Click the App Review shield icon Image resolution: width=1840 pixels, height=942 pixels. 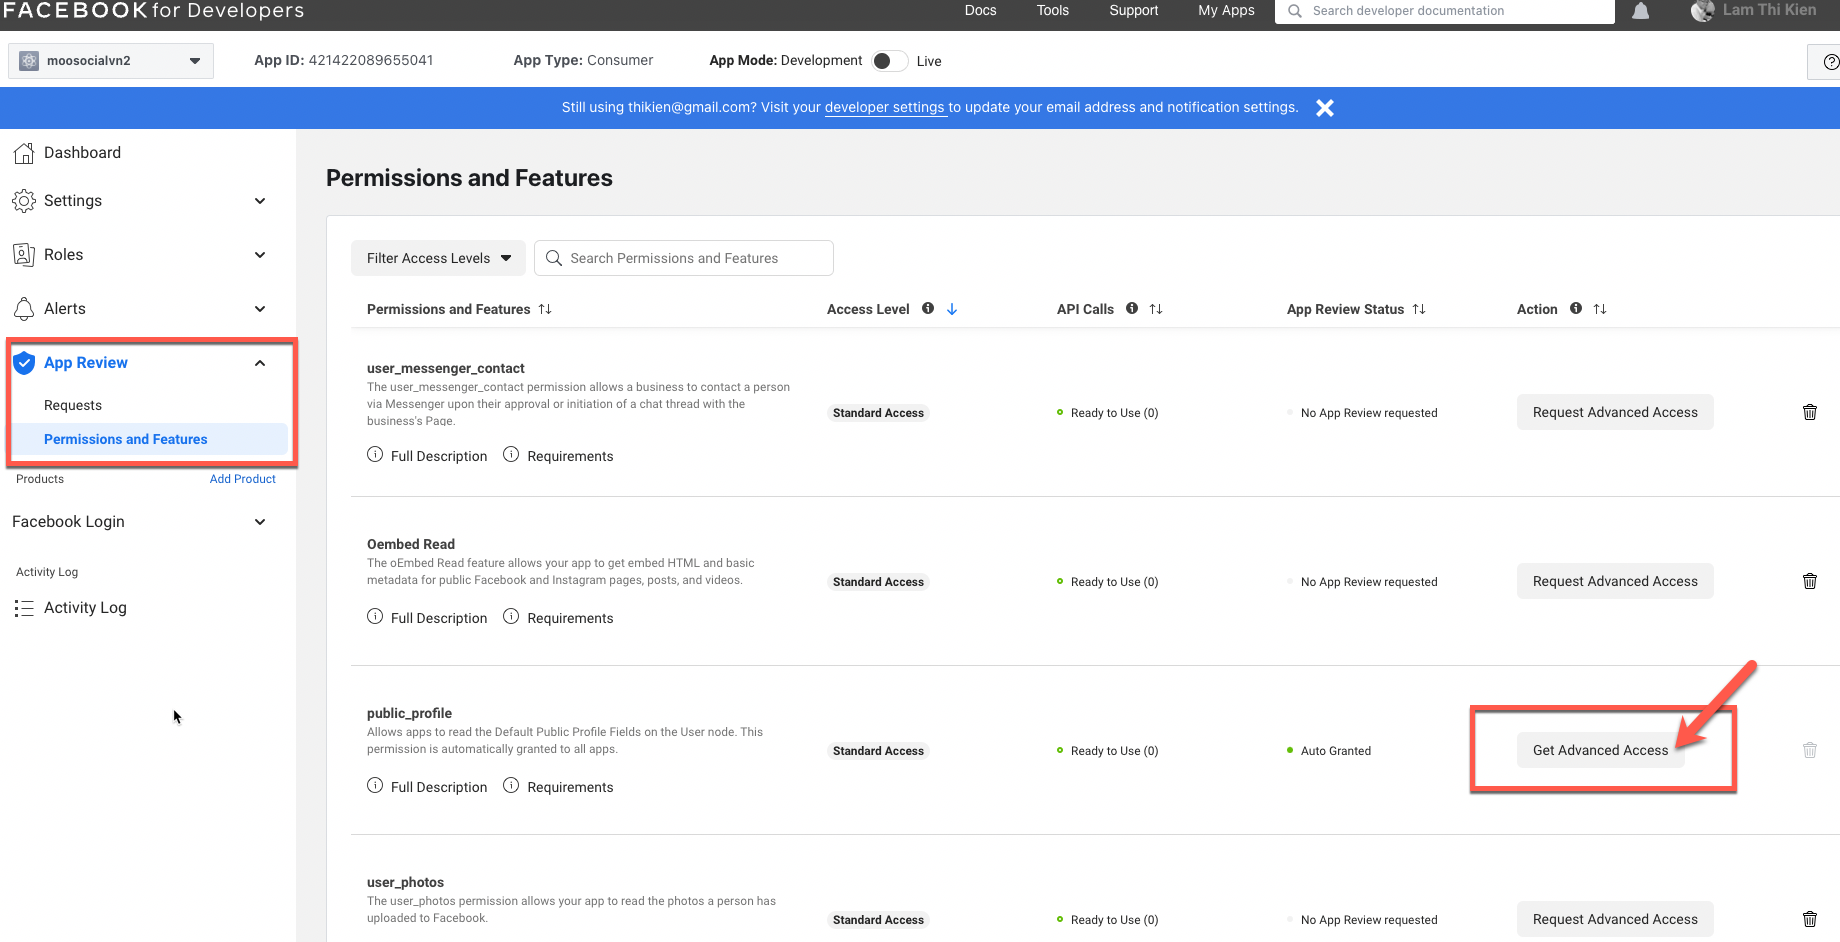[x=24, y=363]
